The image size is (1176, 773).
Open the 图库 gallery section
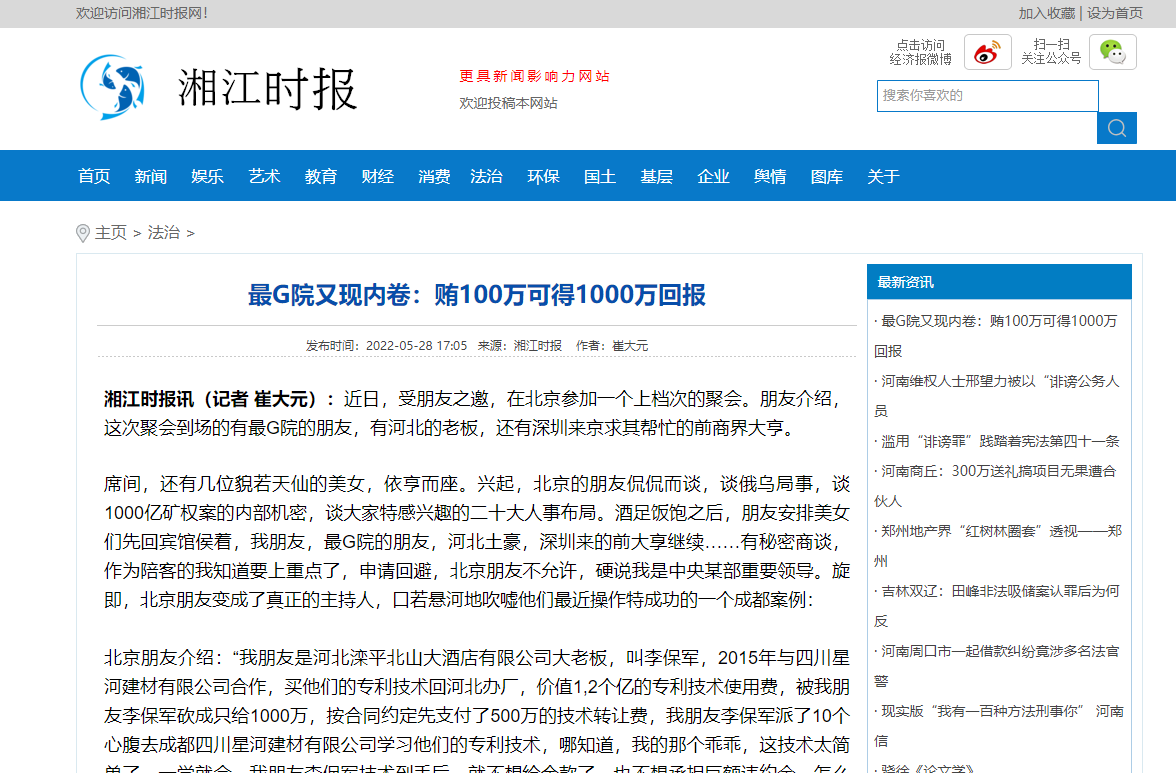827,176
